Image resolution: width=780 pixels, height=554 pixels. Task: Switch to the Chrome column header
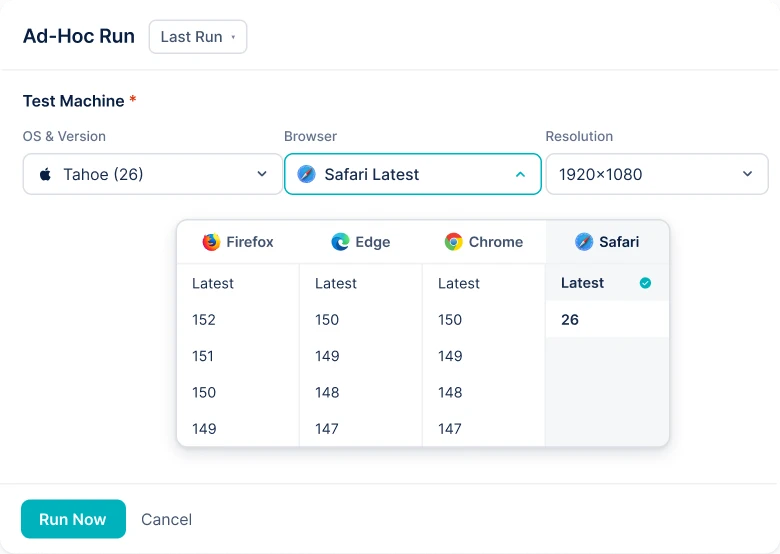484,242
